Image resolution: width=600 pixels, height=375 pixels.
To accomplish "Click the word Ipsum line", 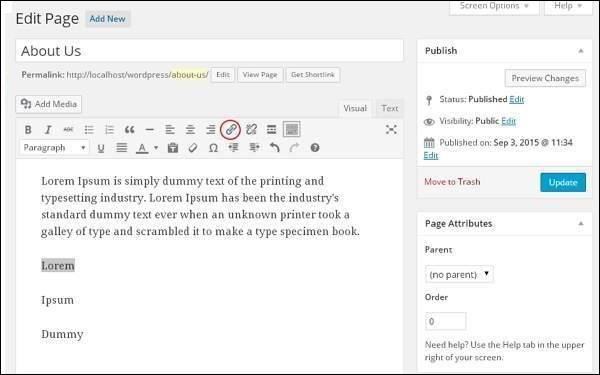I will pyautogui.click(x=57, y=300).
